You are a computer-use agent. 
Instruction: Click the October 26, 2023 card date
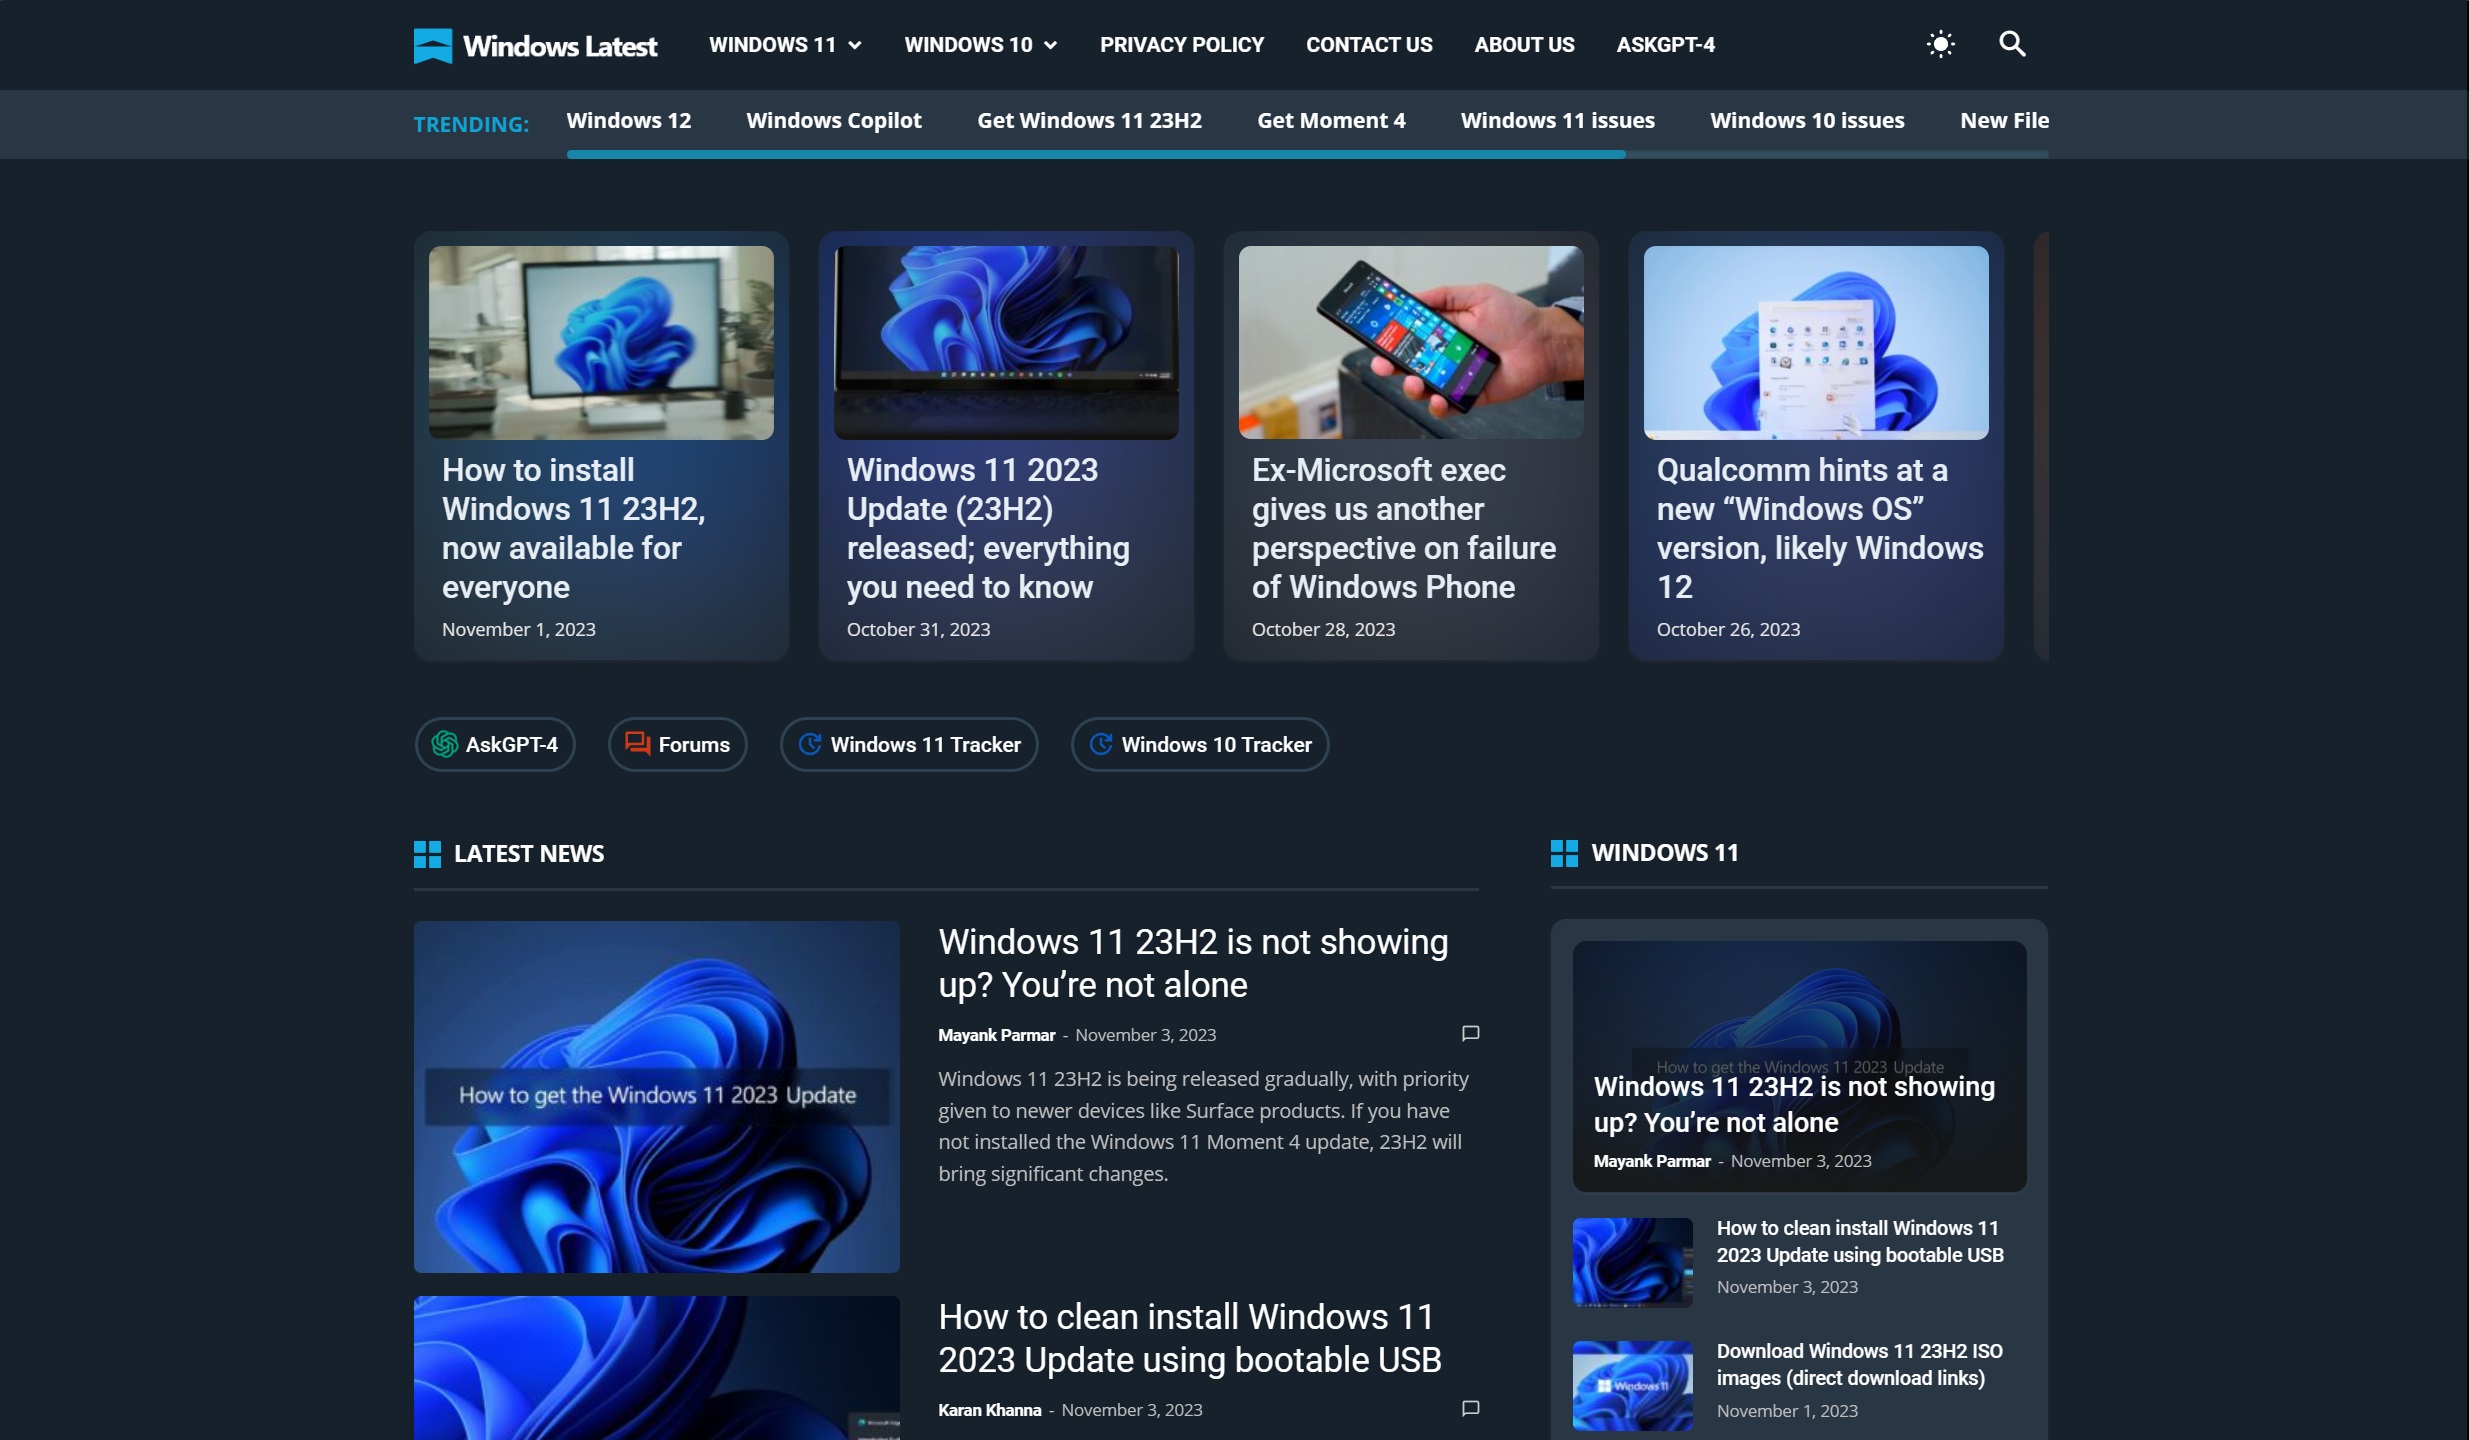click(1728, 629)
